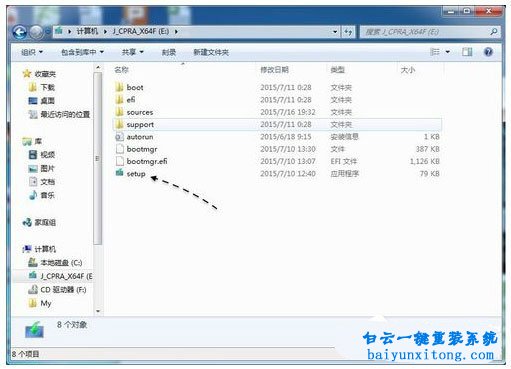Select the support folder icon
Image resolution: width=511 pixels, height=369 pixels.
pyautogui.click(x=119, y=124)
